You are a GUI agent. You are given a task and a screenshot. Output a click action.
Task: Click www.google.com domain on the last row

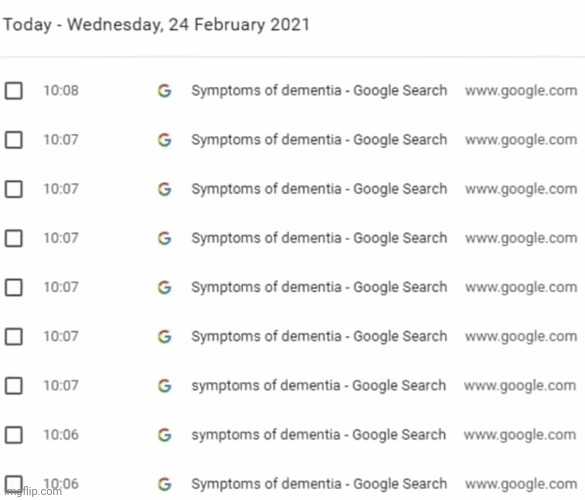click(521, 484)
